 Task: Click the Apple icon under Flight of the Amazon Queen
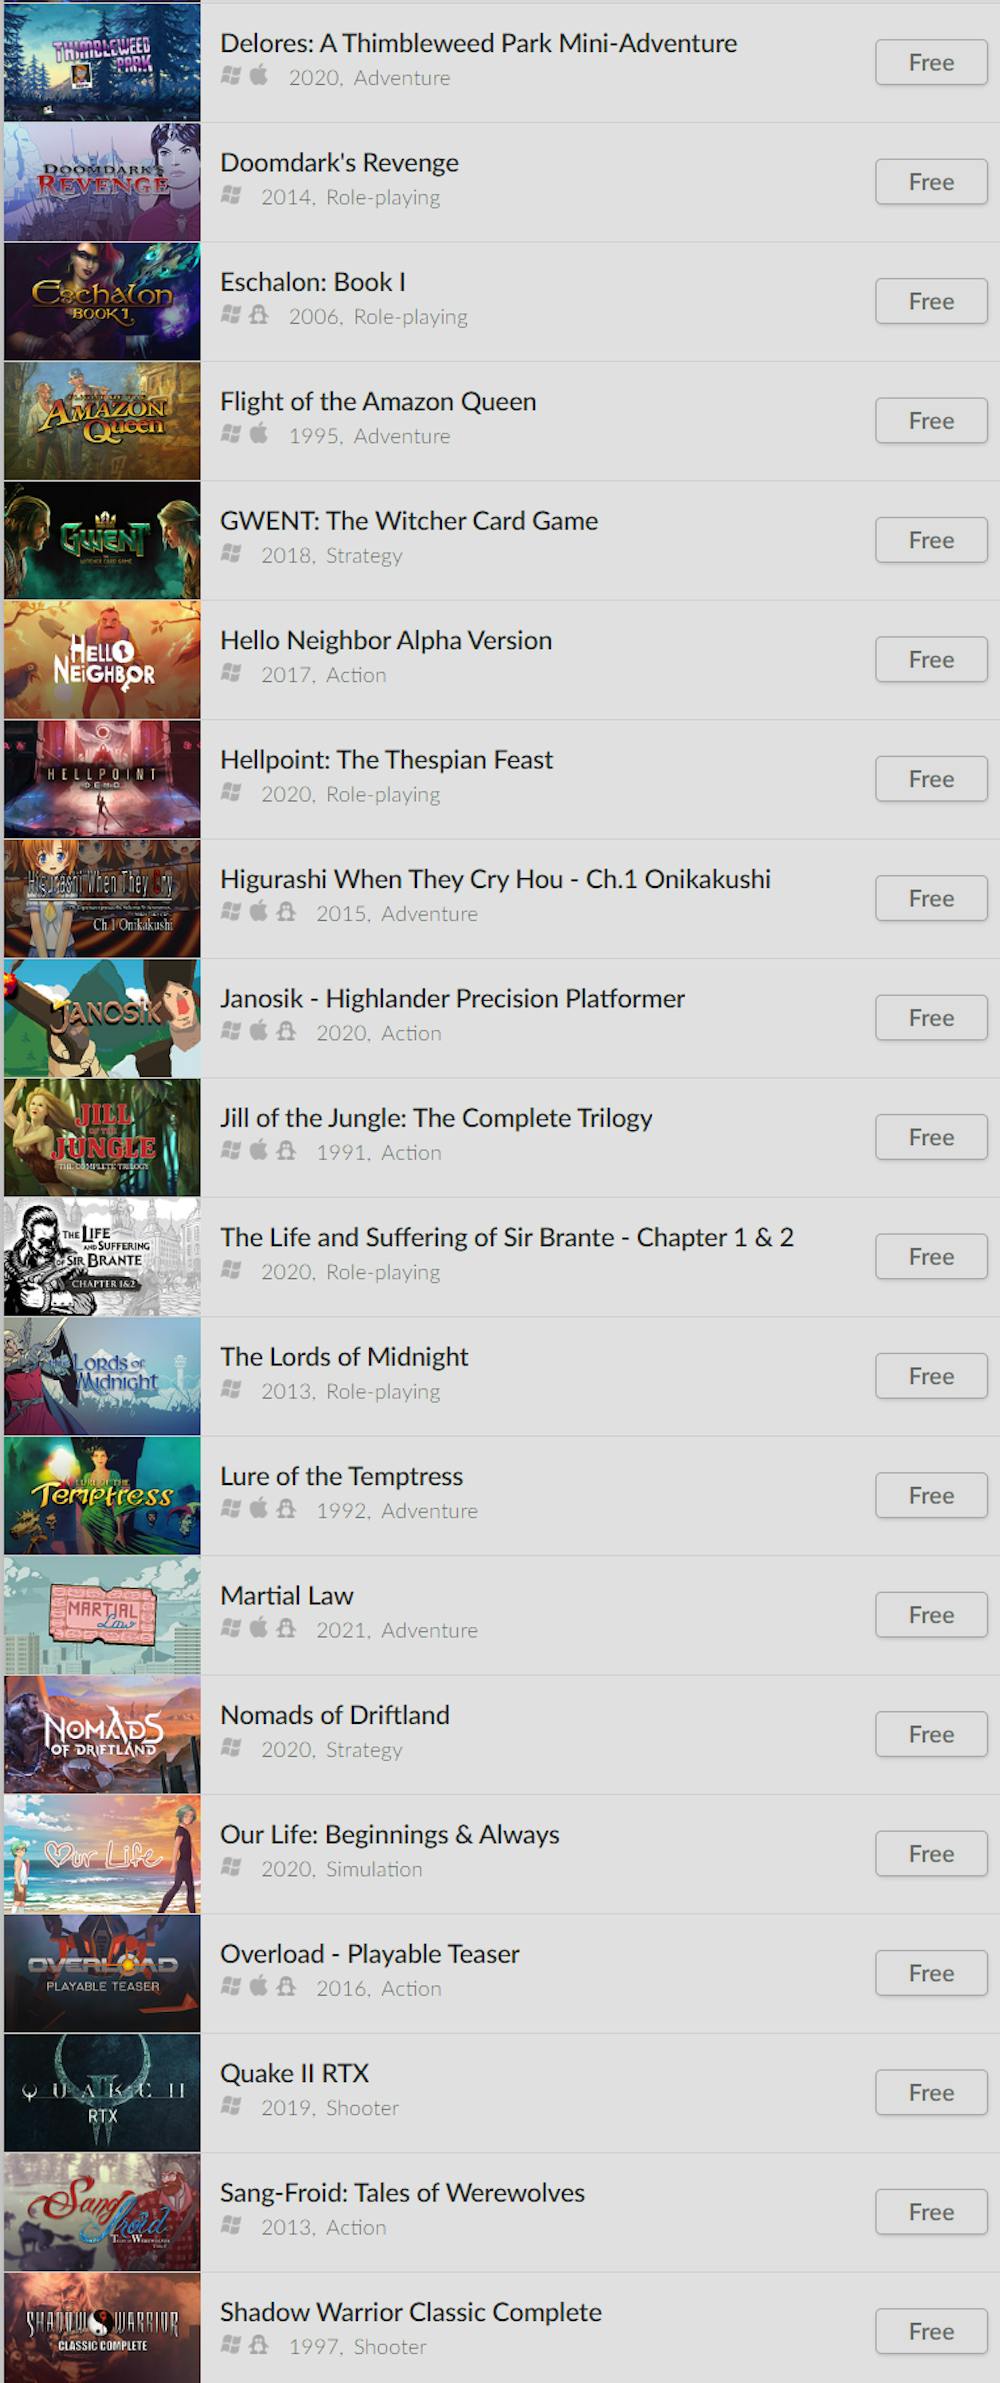(258, 434)
